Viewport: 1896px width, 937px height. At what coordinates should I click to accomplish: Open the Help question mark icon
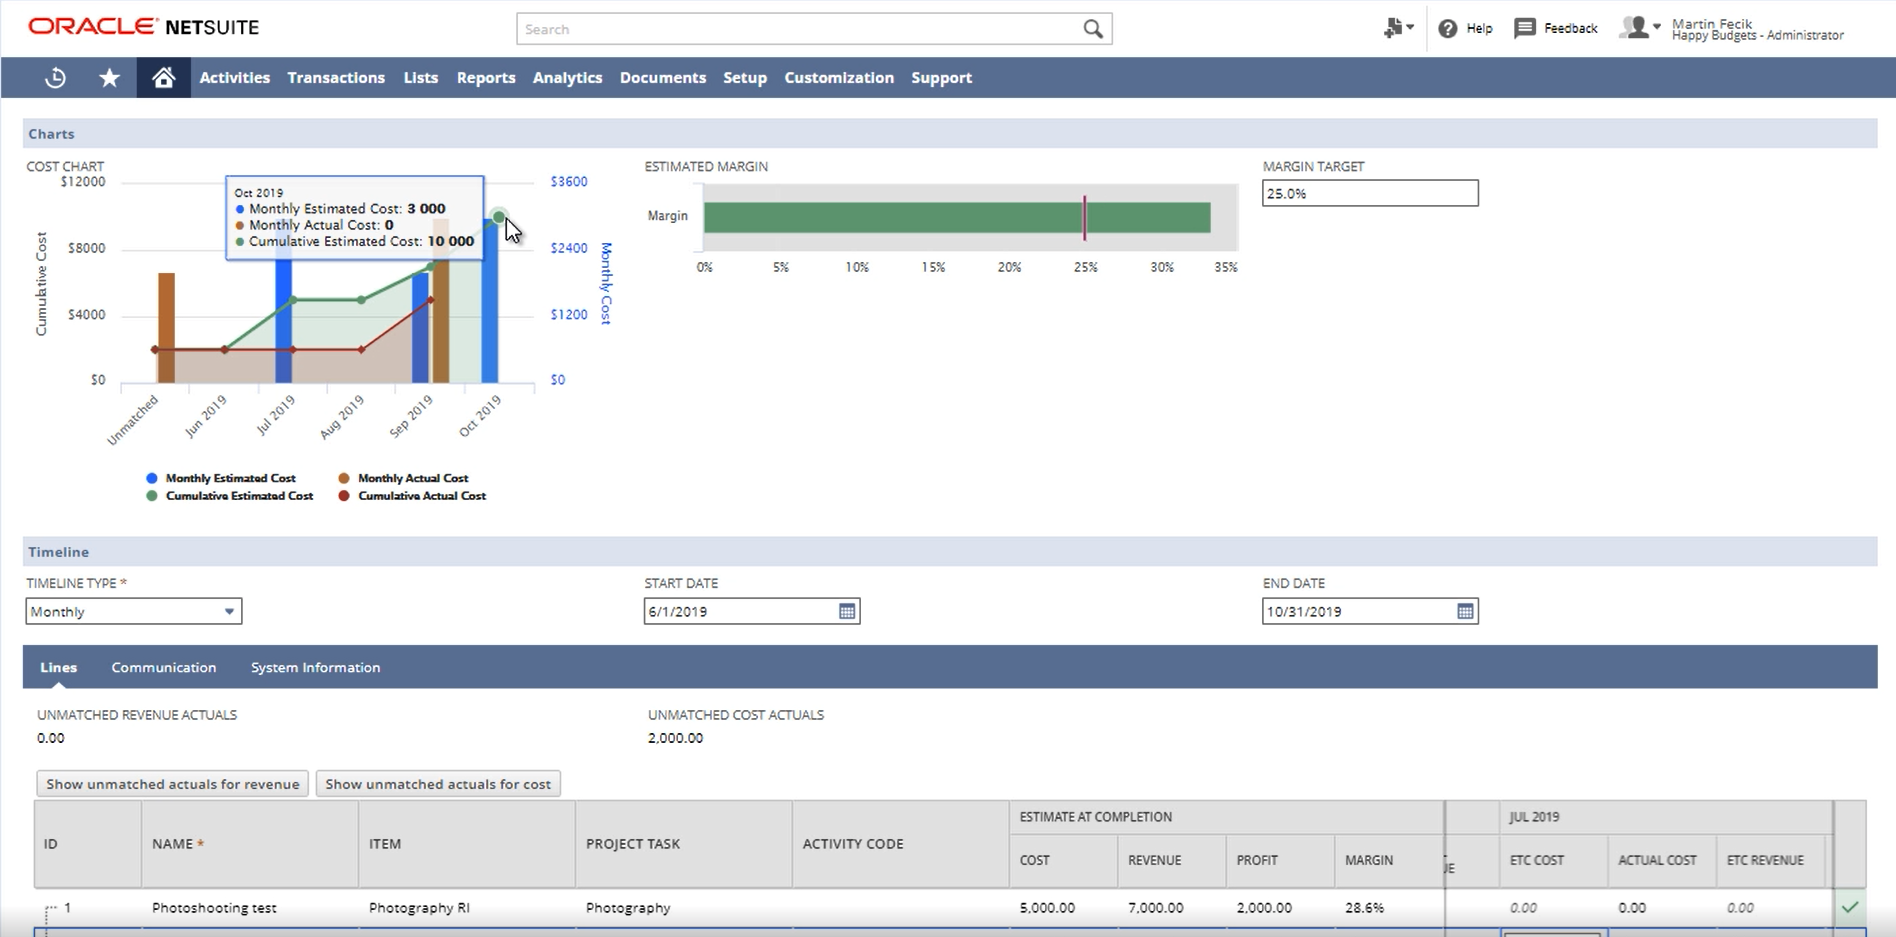pos(1447,29)
